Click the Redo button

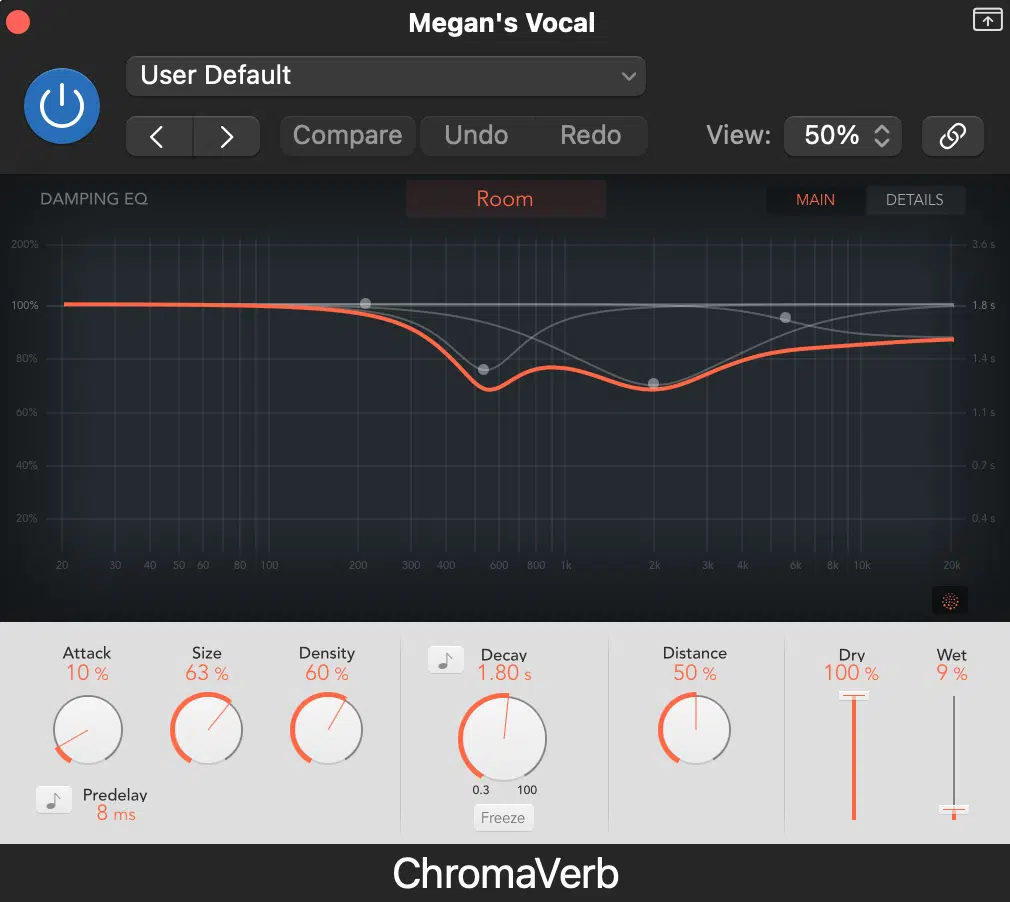[590, 136]
